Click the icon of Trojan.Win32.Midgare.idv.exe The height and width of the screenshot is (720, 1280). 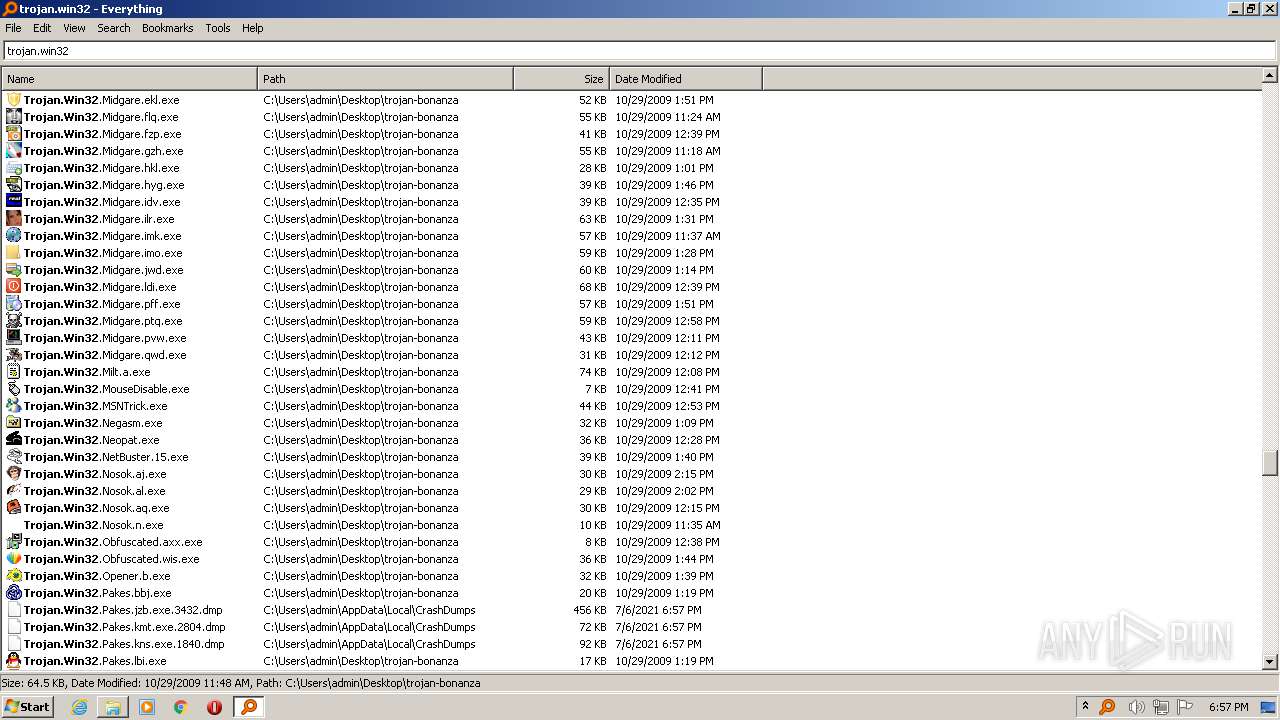pos(14,202)
